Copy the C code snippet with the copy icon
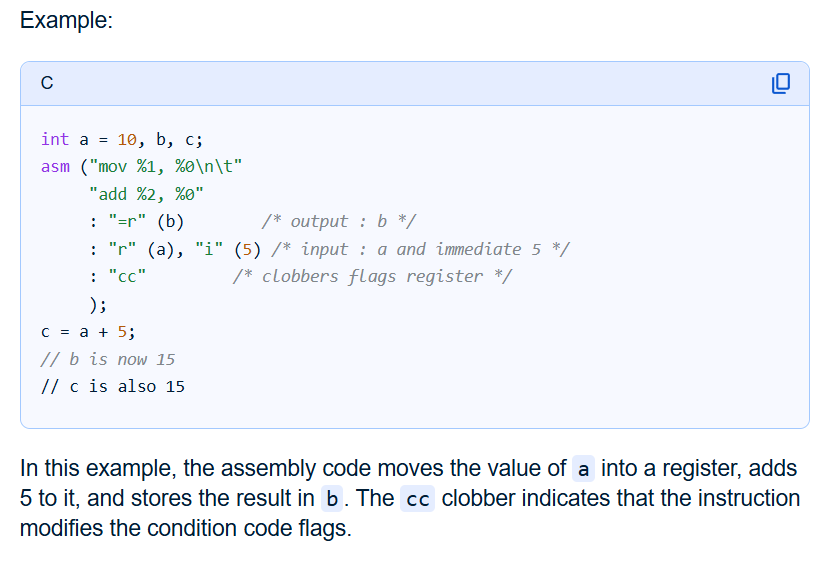The width and height of the screenshot is (817, 564). (x=781, y=83)
